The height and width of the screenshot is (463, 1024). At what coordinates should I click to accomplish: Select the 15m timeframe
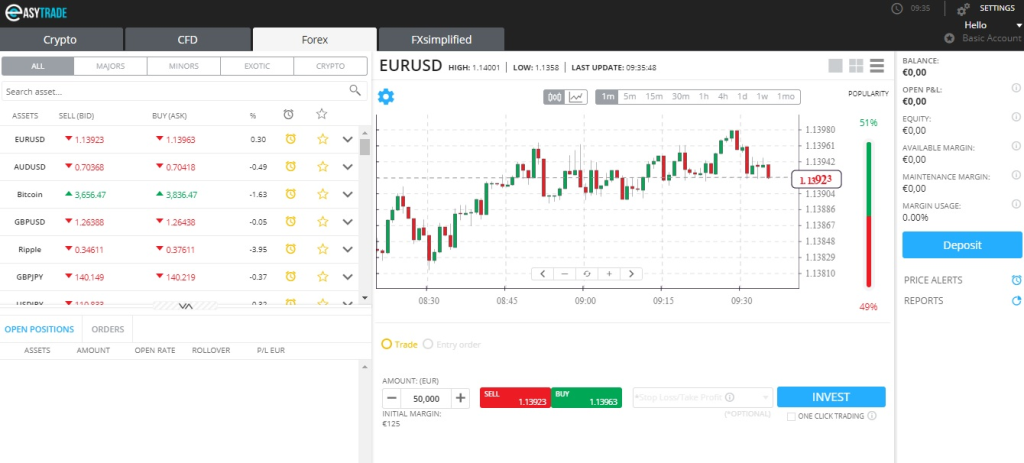coord(654,97)
